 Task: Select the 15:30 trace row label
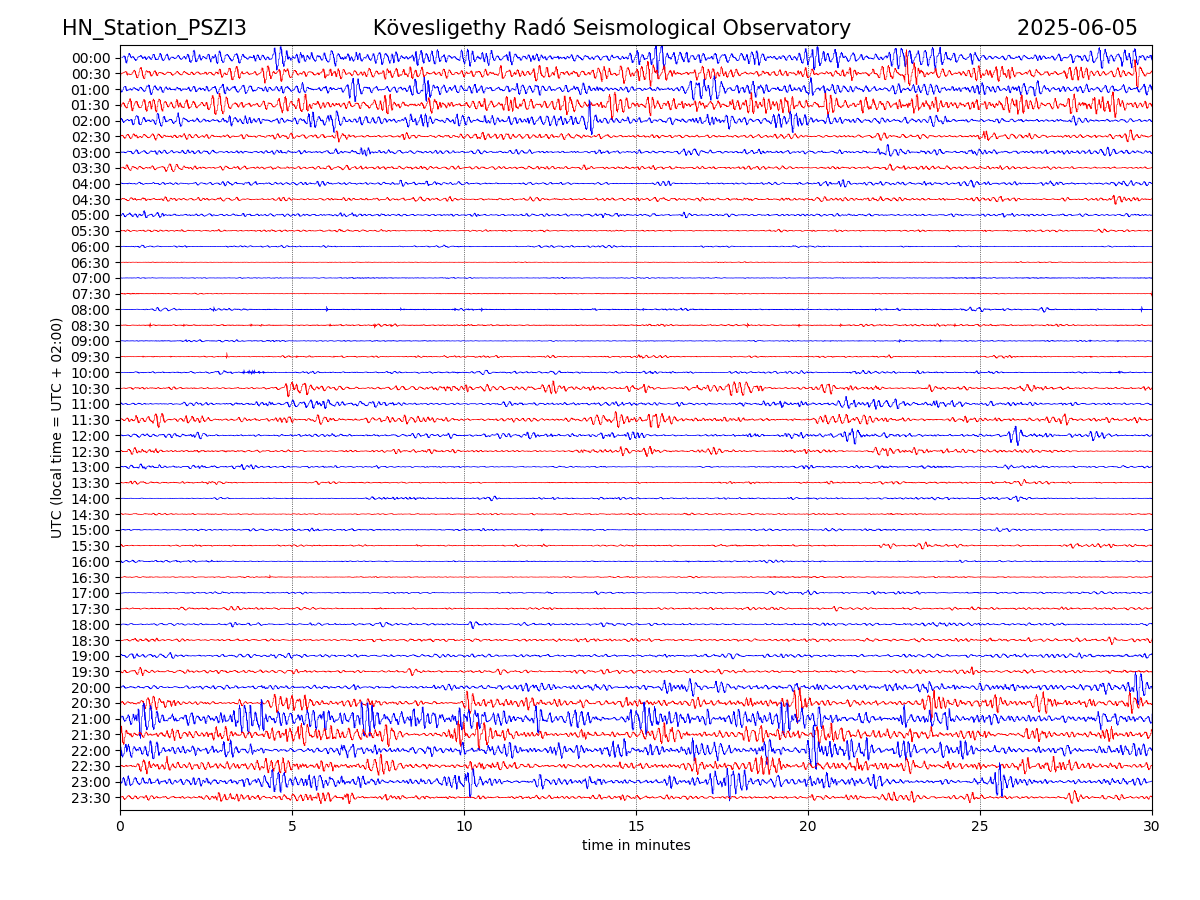(91, 546)
